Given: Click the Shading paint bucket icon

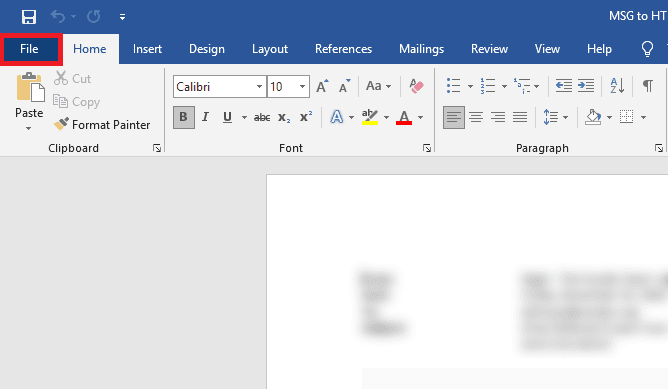Looking at the screenshot, I should coord(593,117).
